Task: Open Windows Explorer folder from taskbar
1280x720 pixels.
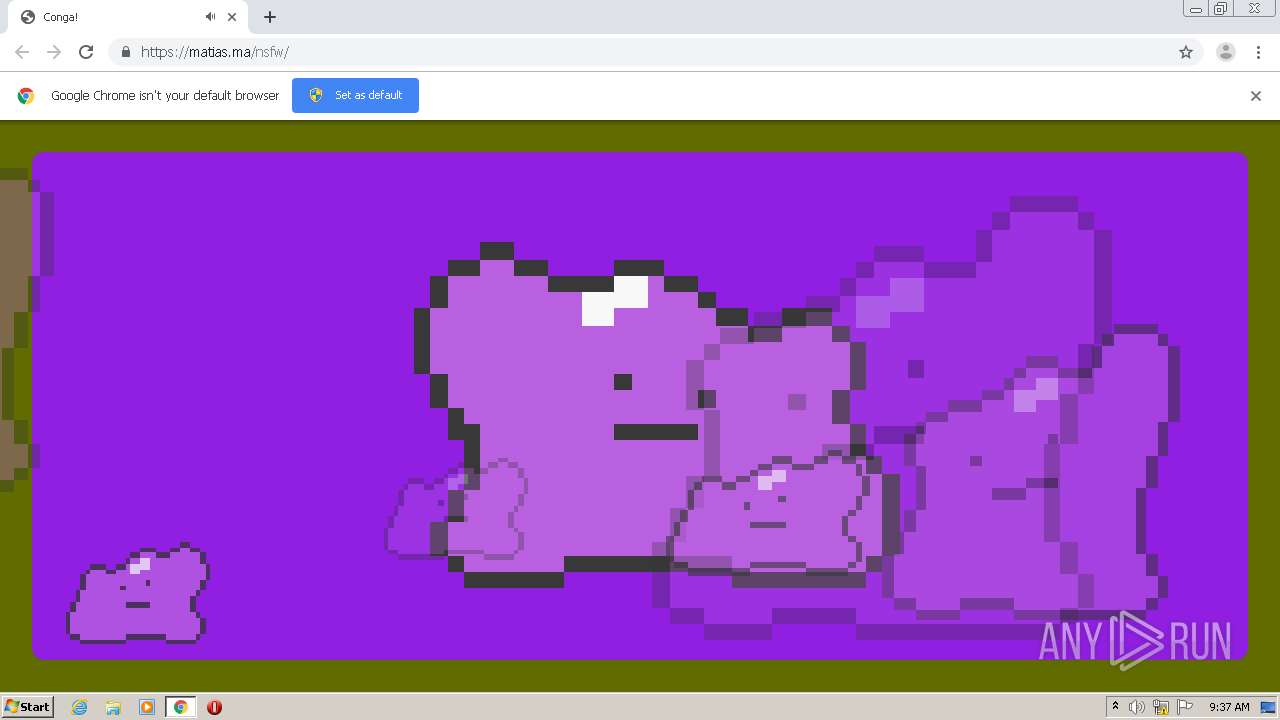Action: click(113, 707)
